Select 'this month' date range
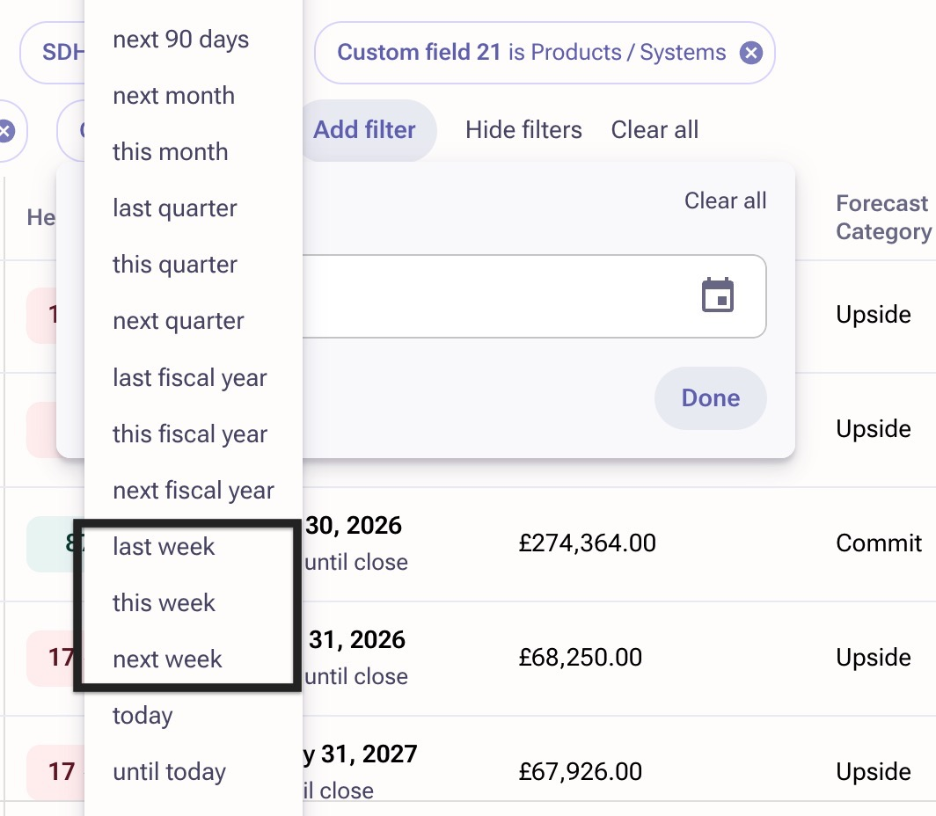This screenshot has width=936, height=816. 170,152
